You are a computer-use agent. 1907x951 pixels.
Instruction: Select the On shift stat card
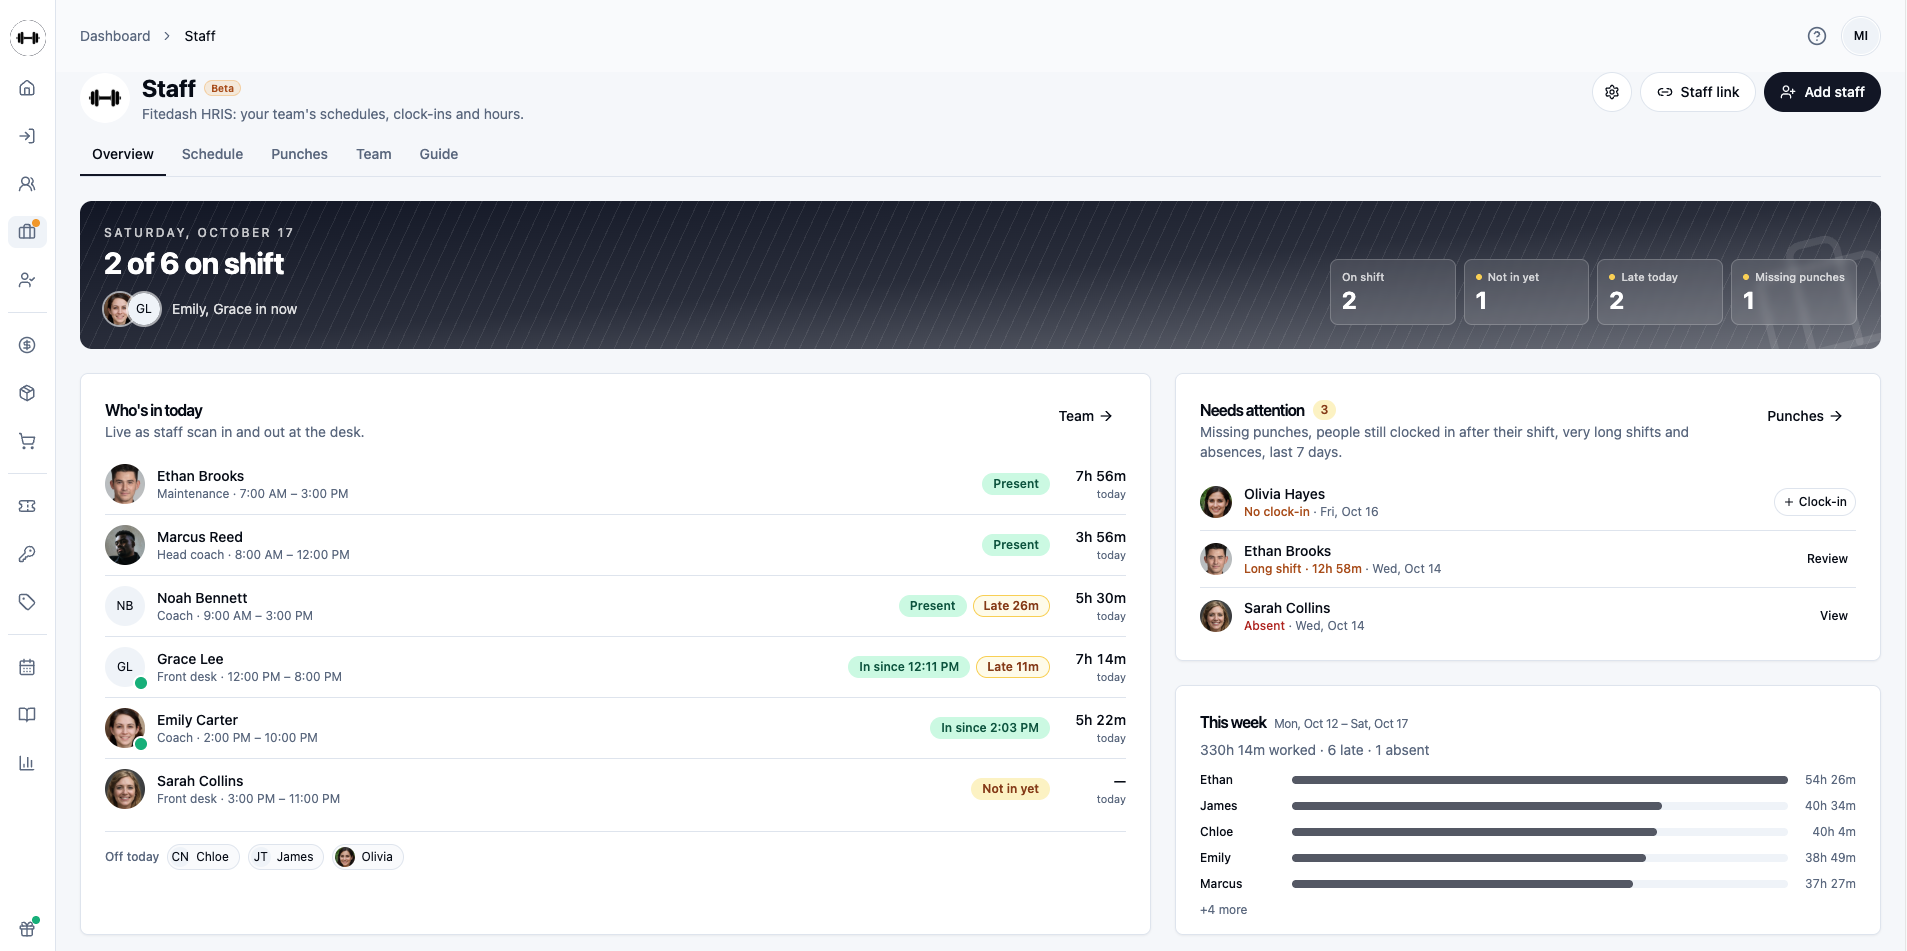[1392, 292]
